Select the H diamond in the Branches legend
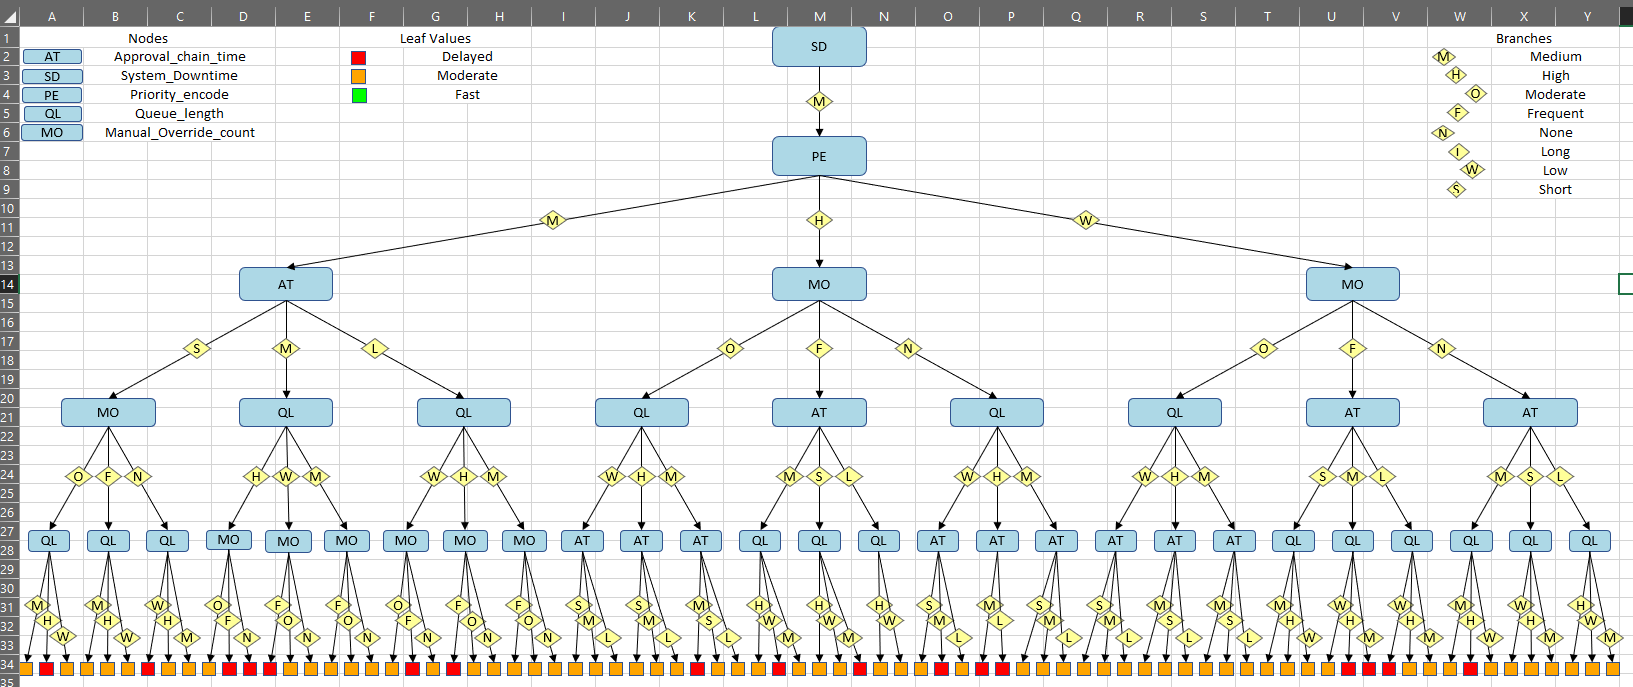Screen dimensions: 1633x687 [x=1456, y=75]
